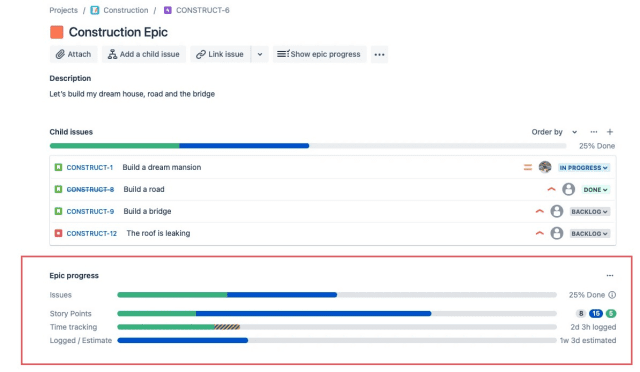Click the info icon next to 25% Done

[x=612, y=295]
